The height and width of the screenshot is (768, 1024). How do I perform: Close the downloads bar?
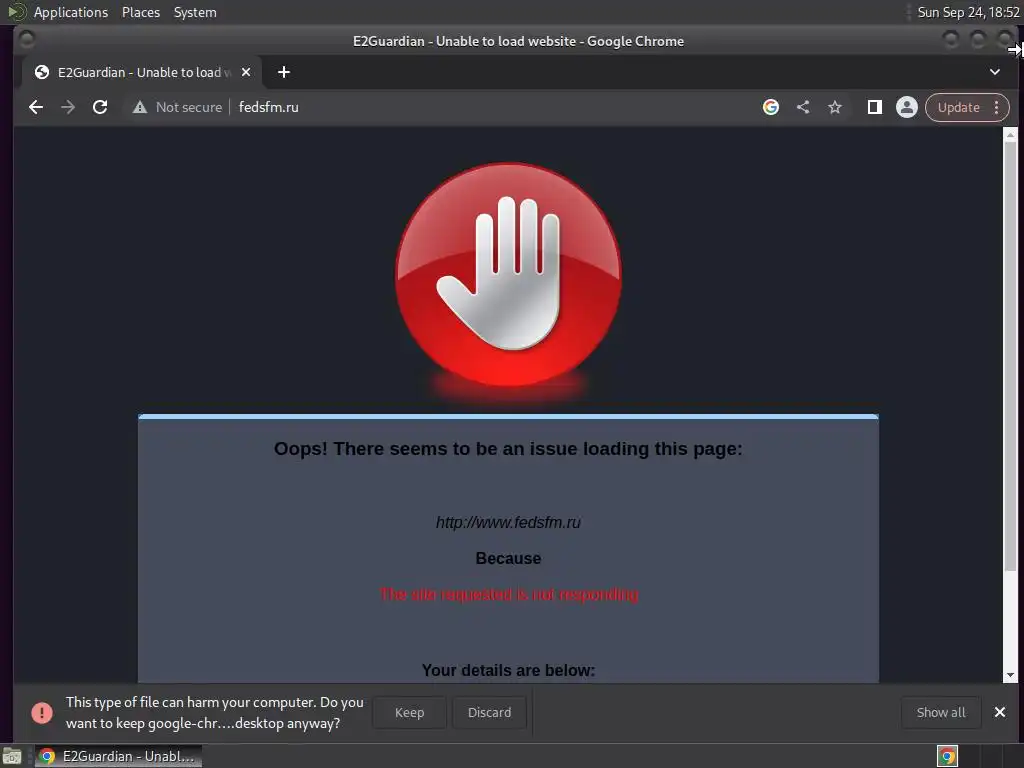tap(1000, 712)
